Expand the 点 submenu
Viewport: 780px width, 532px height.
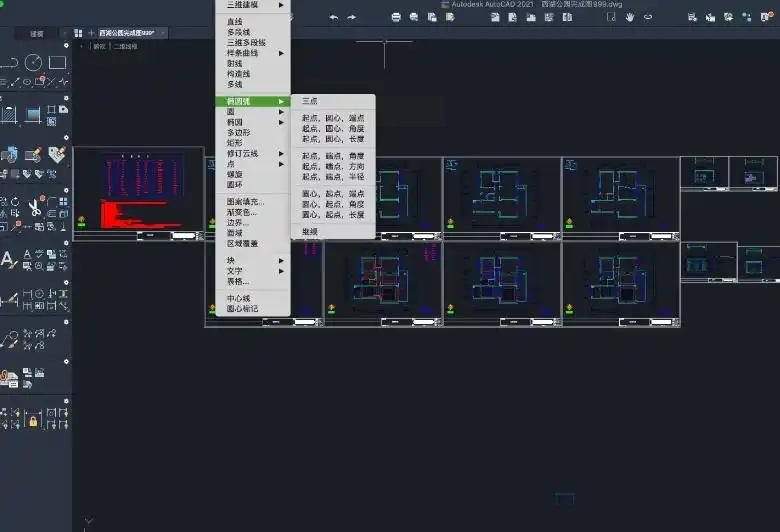(253, 164)
